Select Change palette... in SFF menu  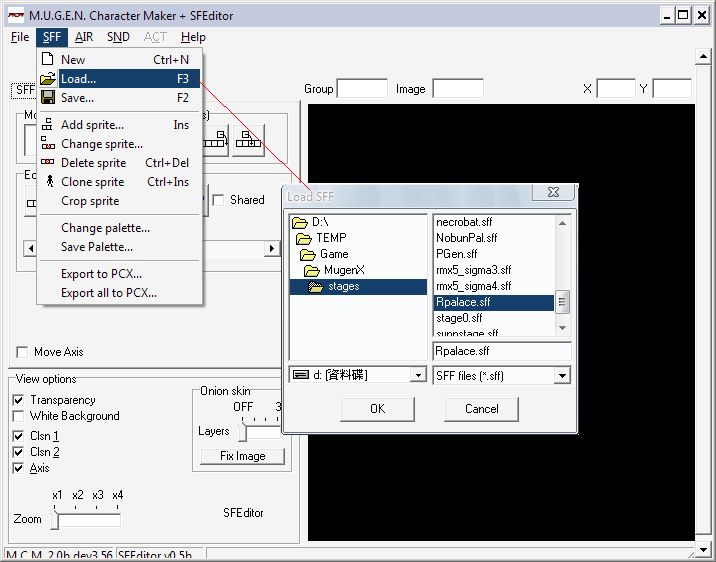[x=120, y=228]
